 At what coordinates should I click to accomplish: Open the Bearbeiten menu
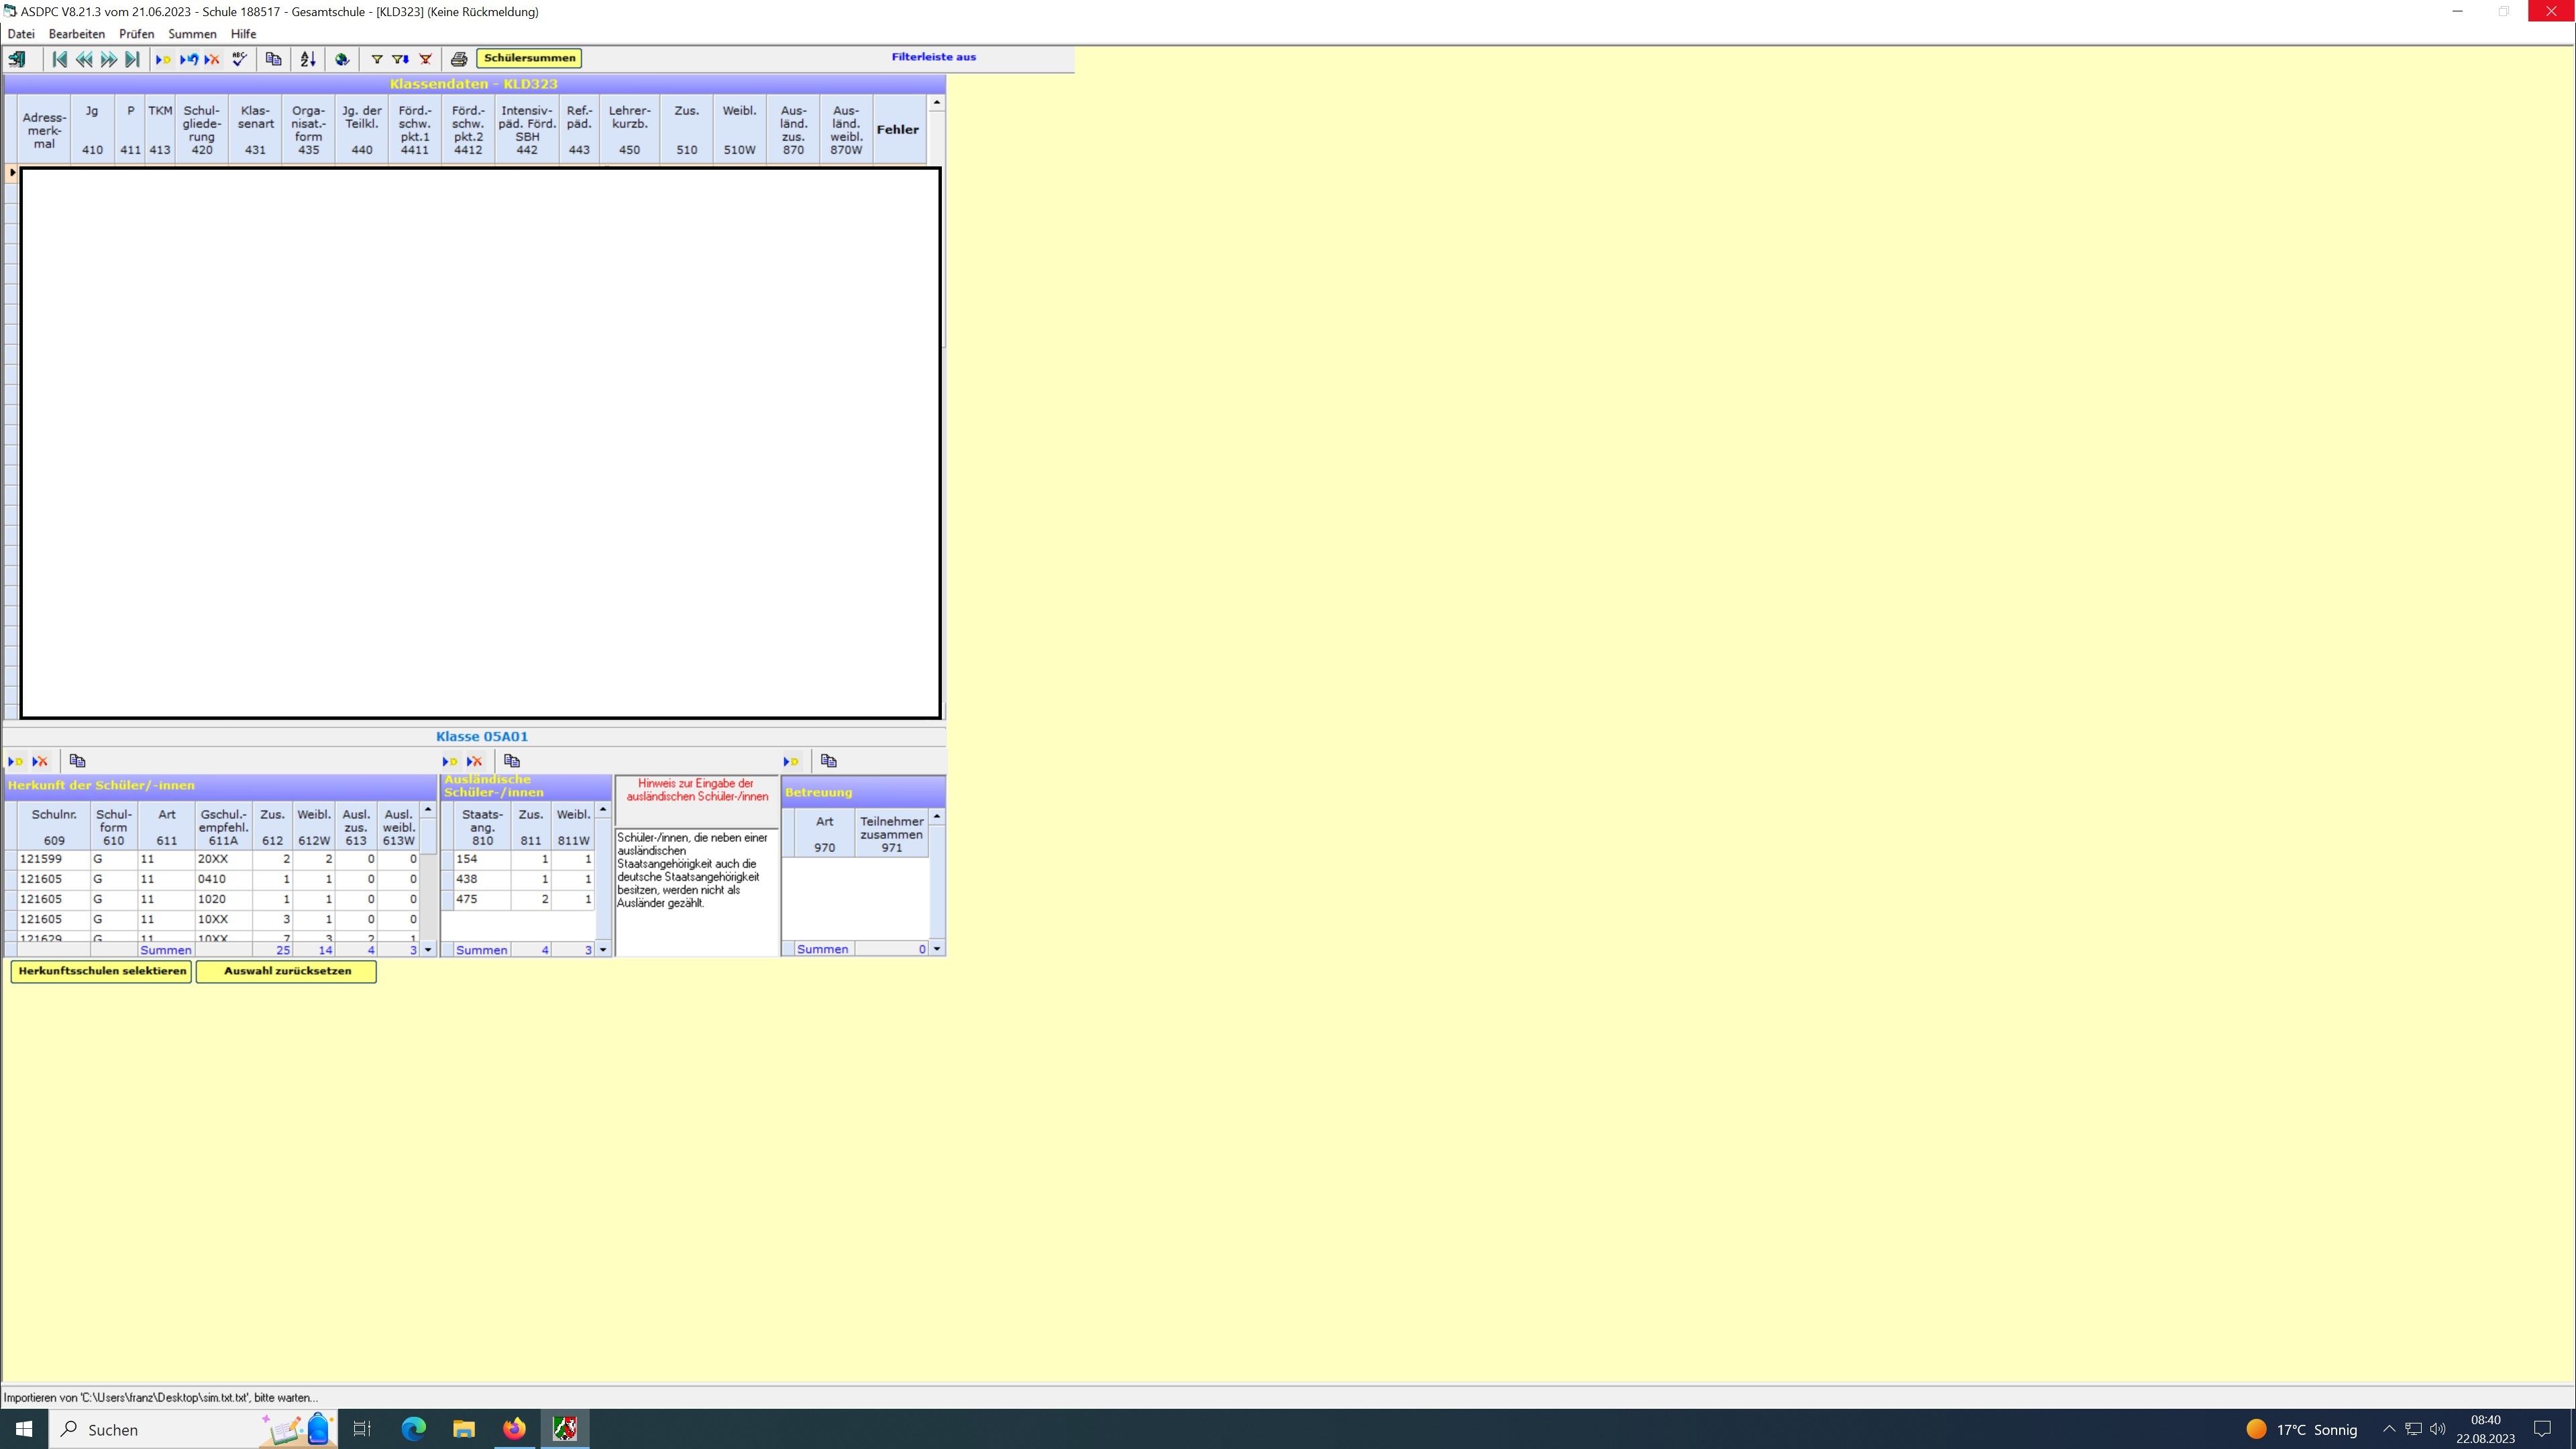pyautogui.click(x=77, y=34)
